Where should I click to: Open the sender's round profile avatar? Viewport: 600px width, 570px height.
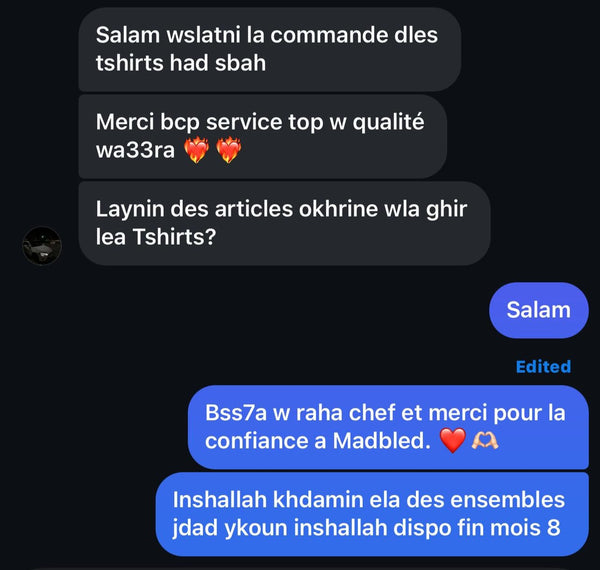(42, 246)
